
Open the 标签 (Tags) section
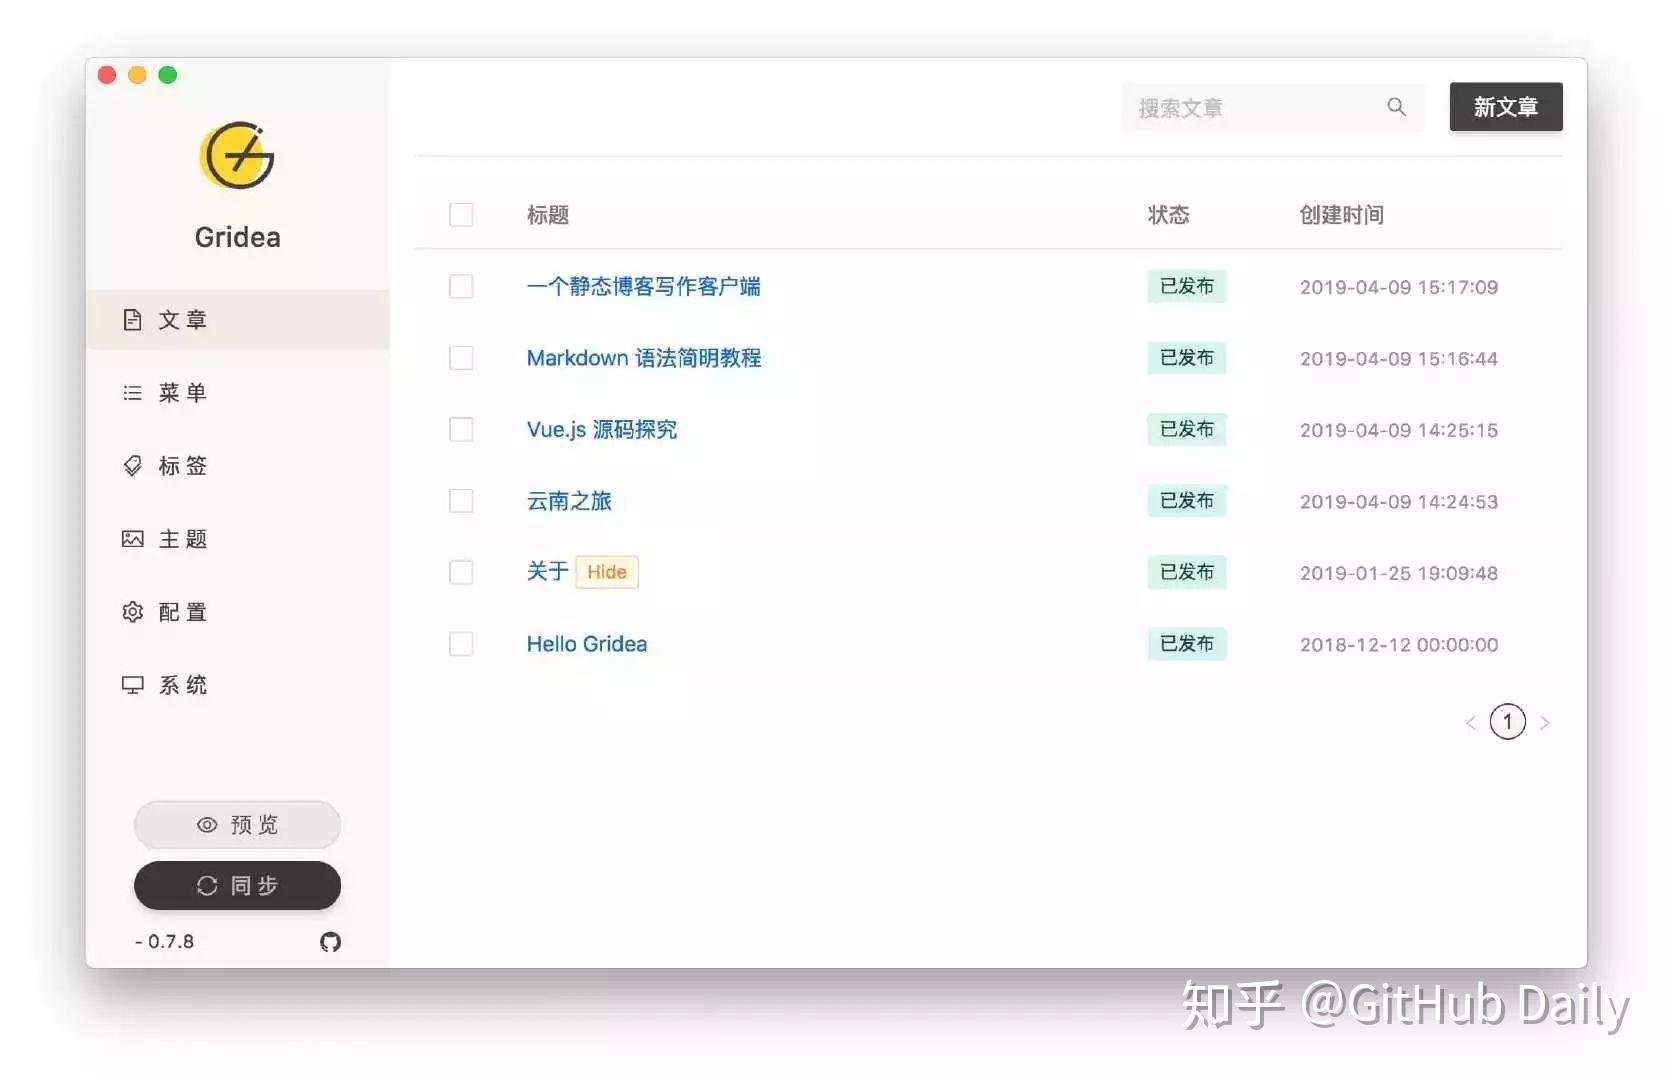tap(183, 465)
